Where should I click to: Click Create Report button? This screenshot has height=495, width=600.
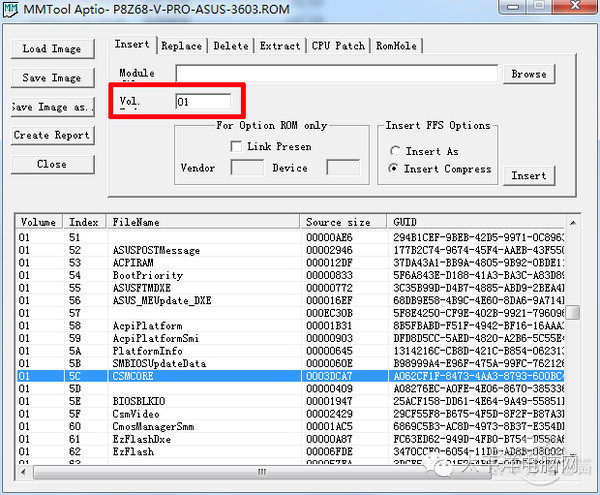(52, 135)
